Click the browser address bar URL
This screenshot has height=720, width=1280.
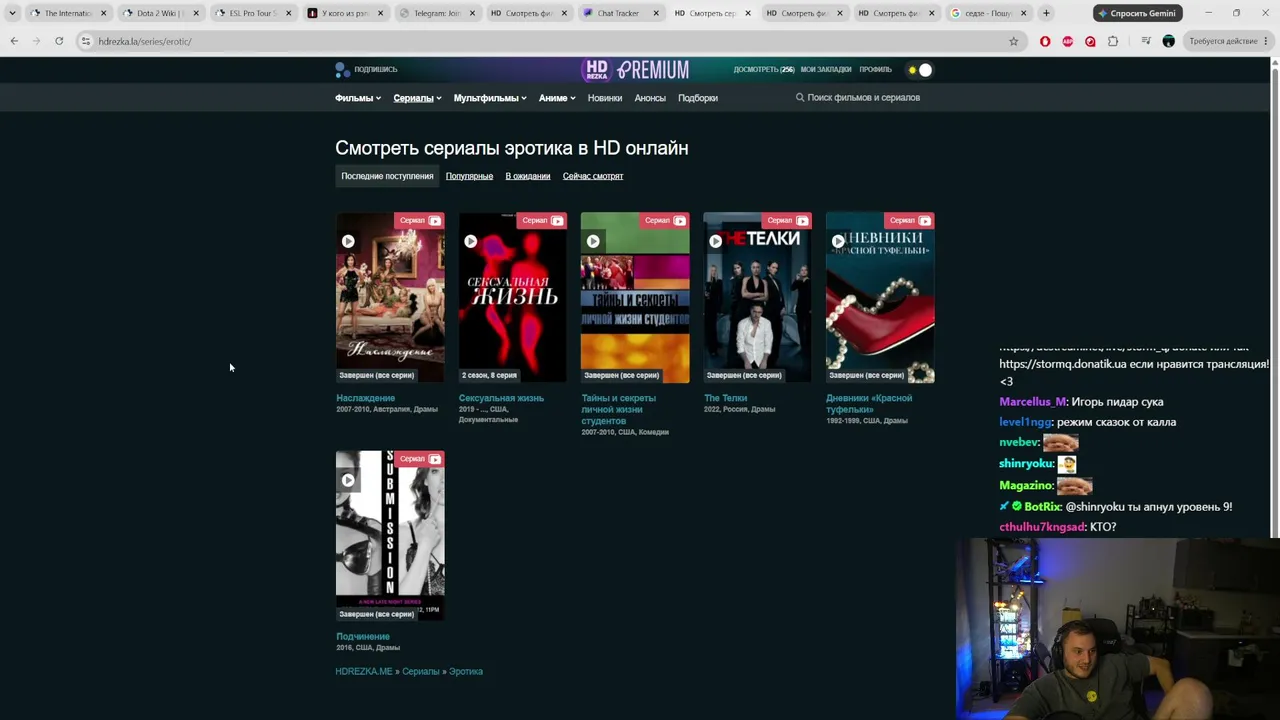pos(145,41)
